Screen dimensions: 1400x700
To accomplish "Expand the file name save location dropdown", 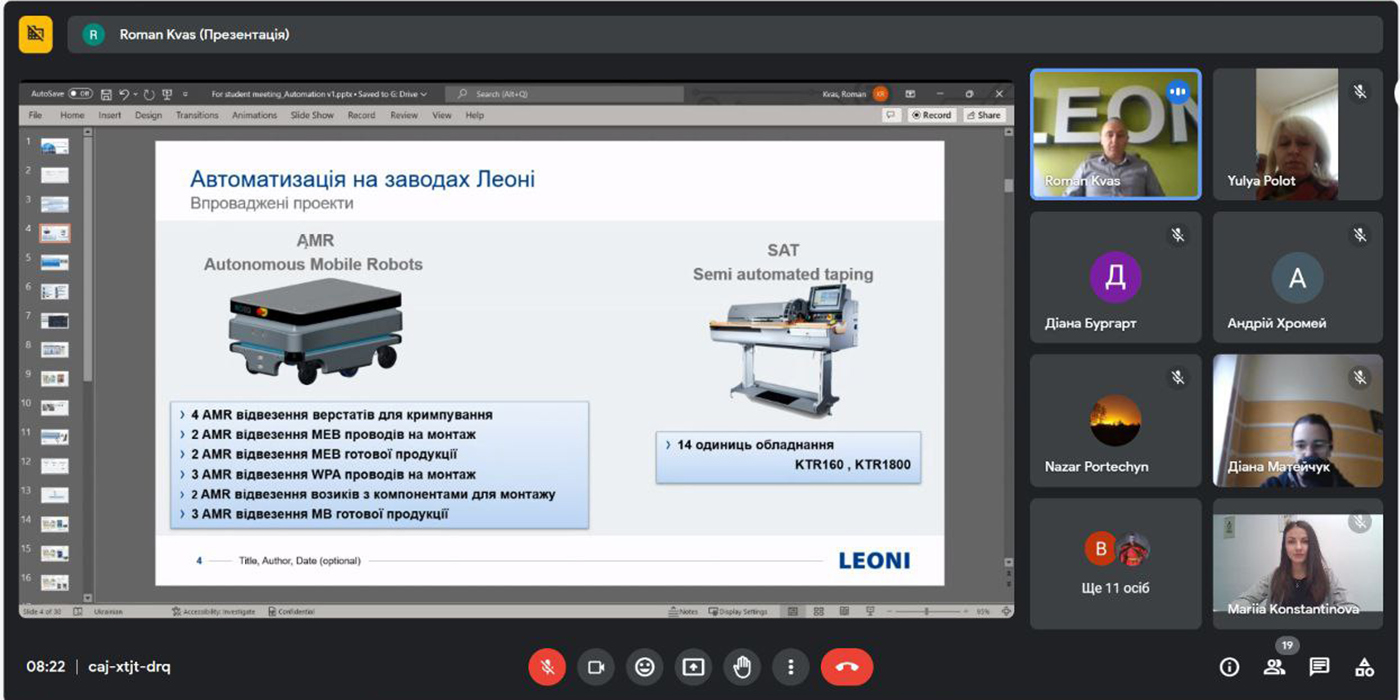I will pos(423,94).
